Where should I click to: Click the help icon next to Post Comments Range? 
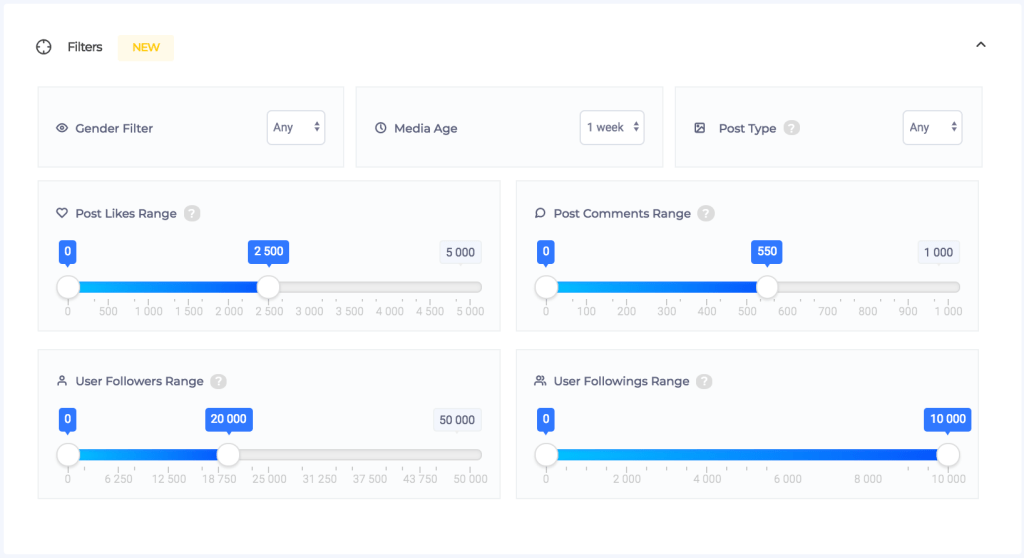[706, 213]
